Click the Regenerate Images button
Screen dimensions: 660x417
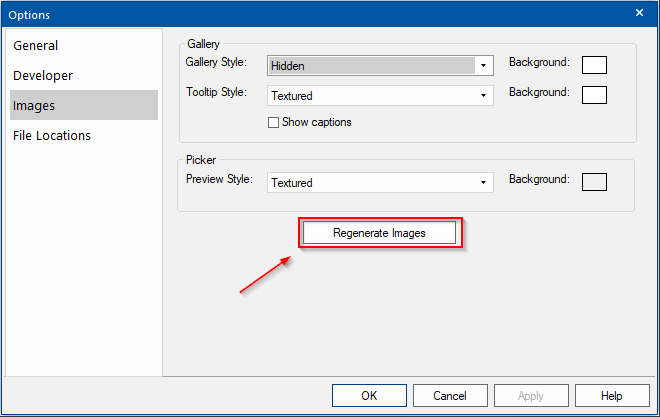(379, 233)
